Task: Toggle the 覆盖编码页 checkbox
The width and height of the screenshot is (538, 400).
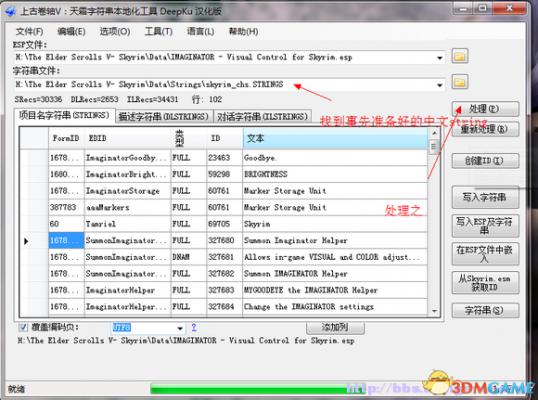Action: coord(23,327)
